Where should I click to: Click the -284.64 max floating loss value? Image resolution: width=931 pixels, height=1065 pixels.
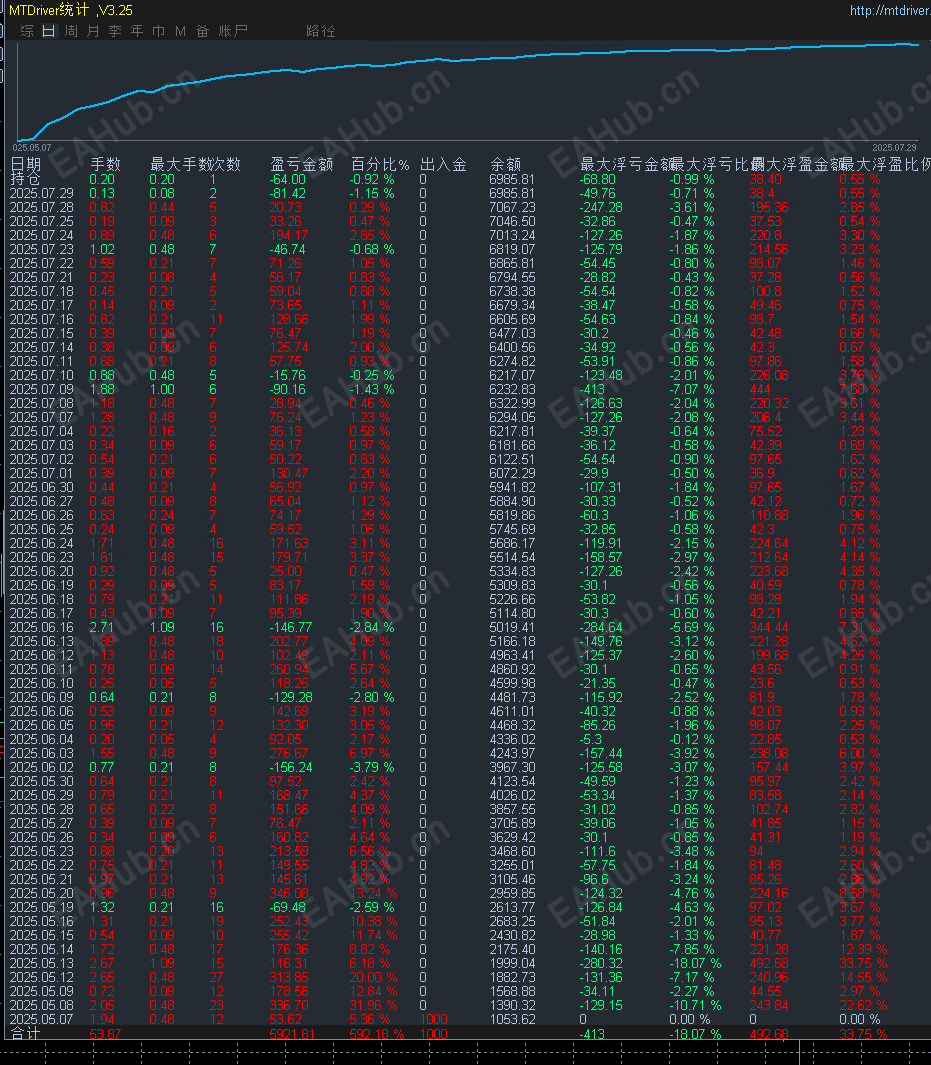point(601,627)
